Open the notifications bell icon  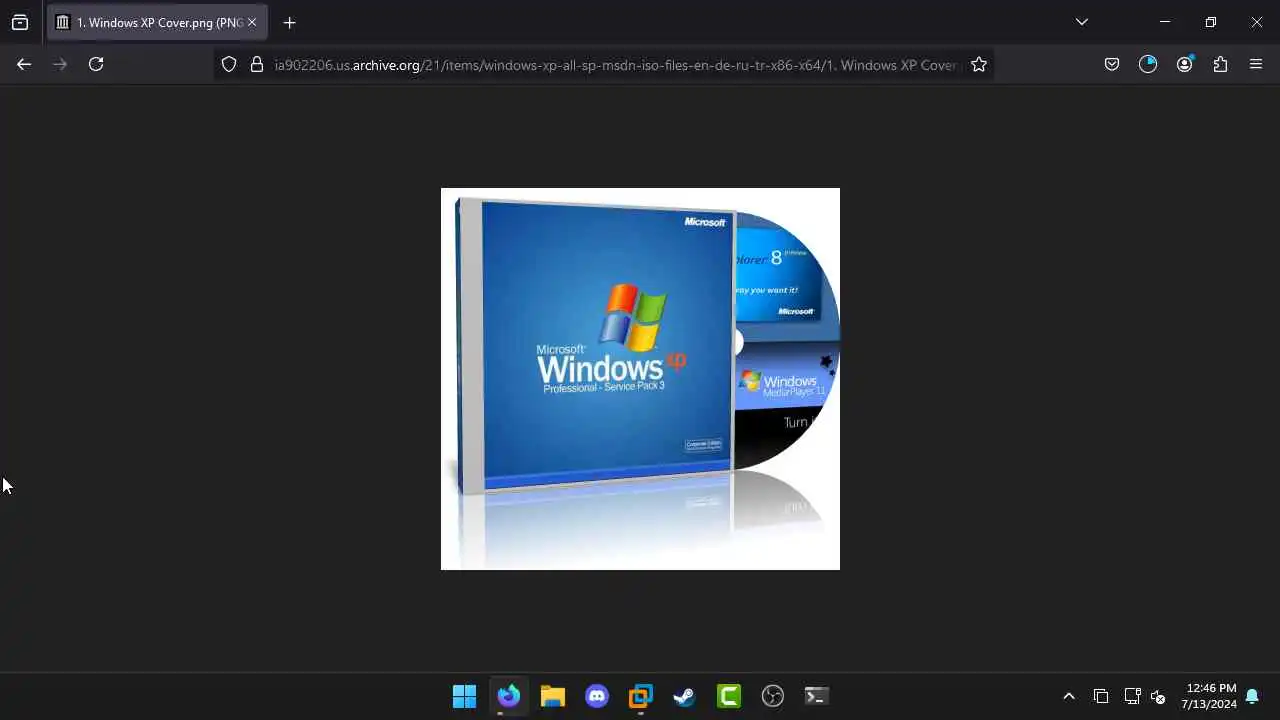(1252, 696)
